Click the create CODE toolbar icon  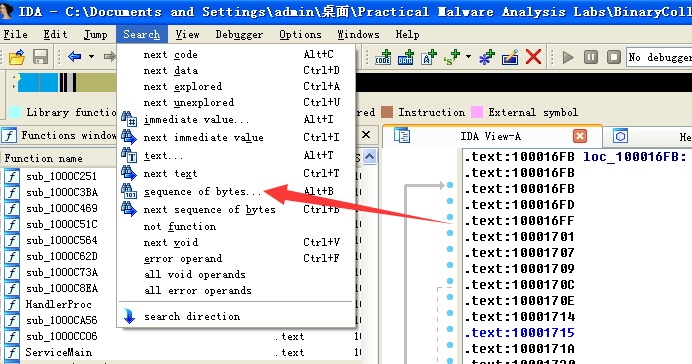[383, 57]
